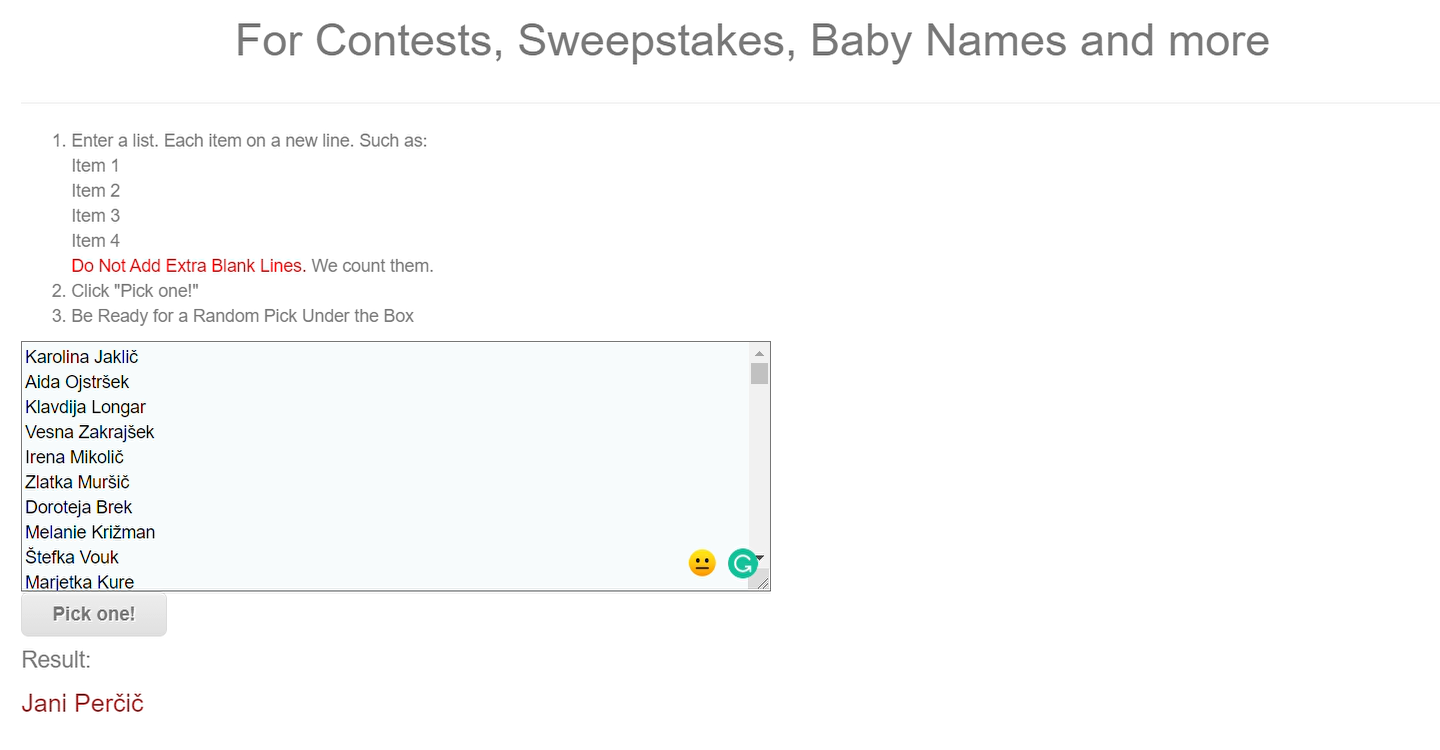Click "Doroteja Brek" in the names list

[x=78, y=507]
